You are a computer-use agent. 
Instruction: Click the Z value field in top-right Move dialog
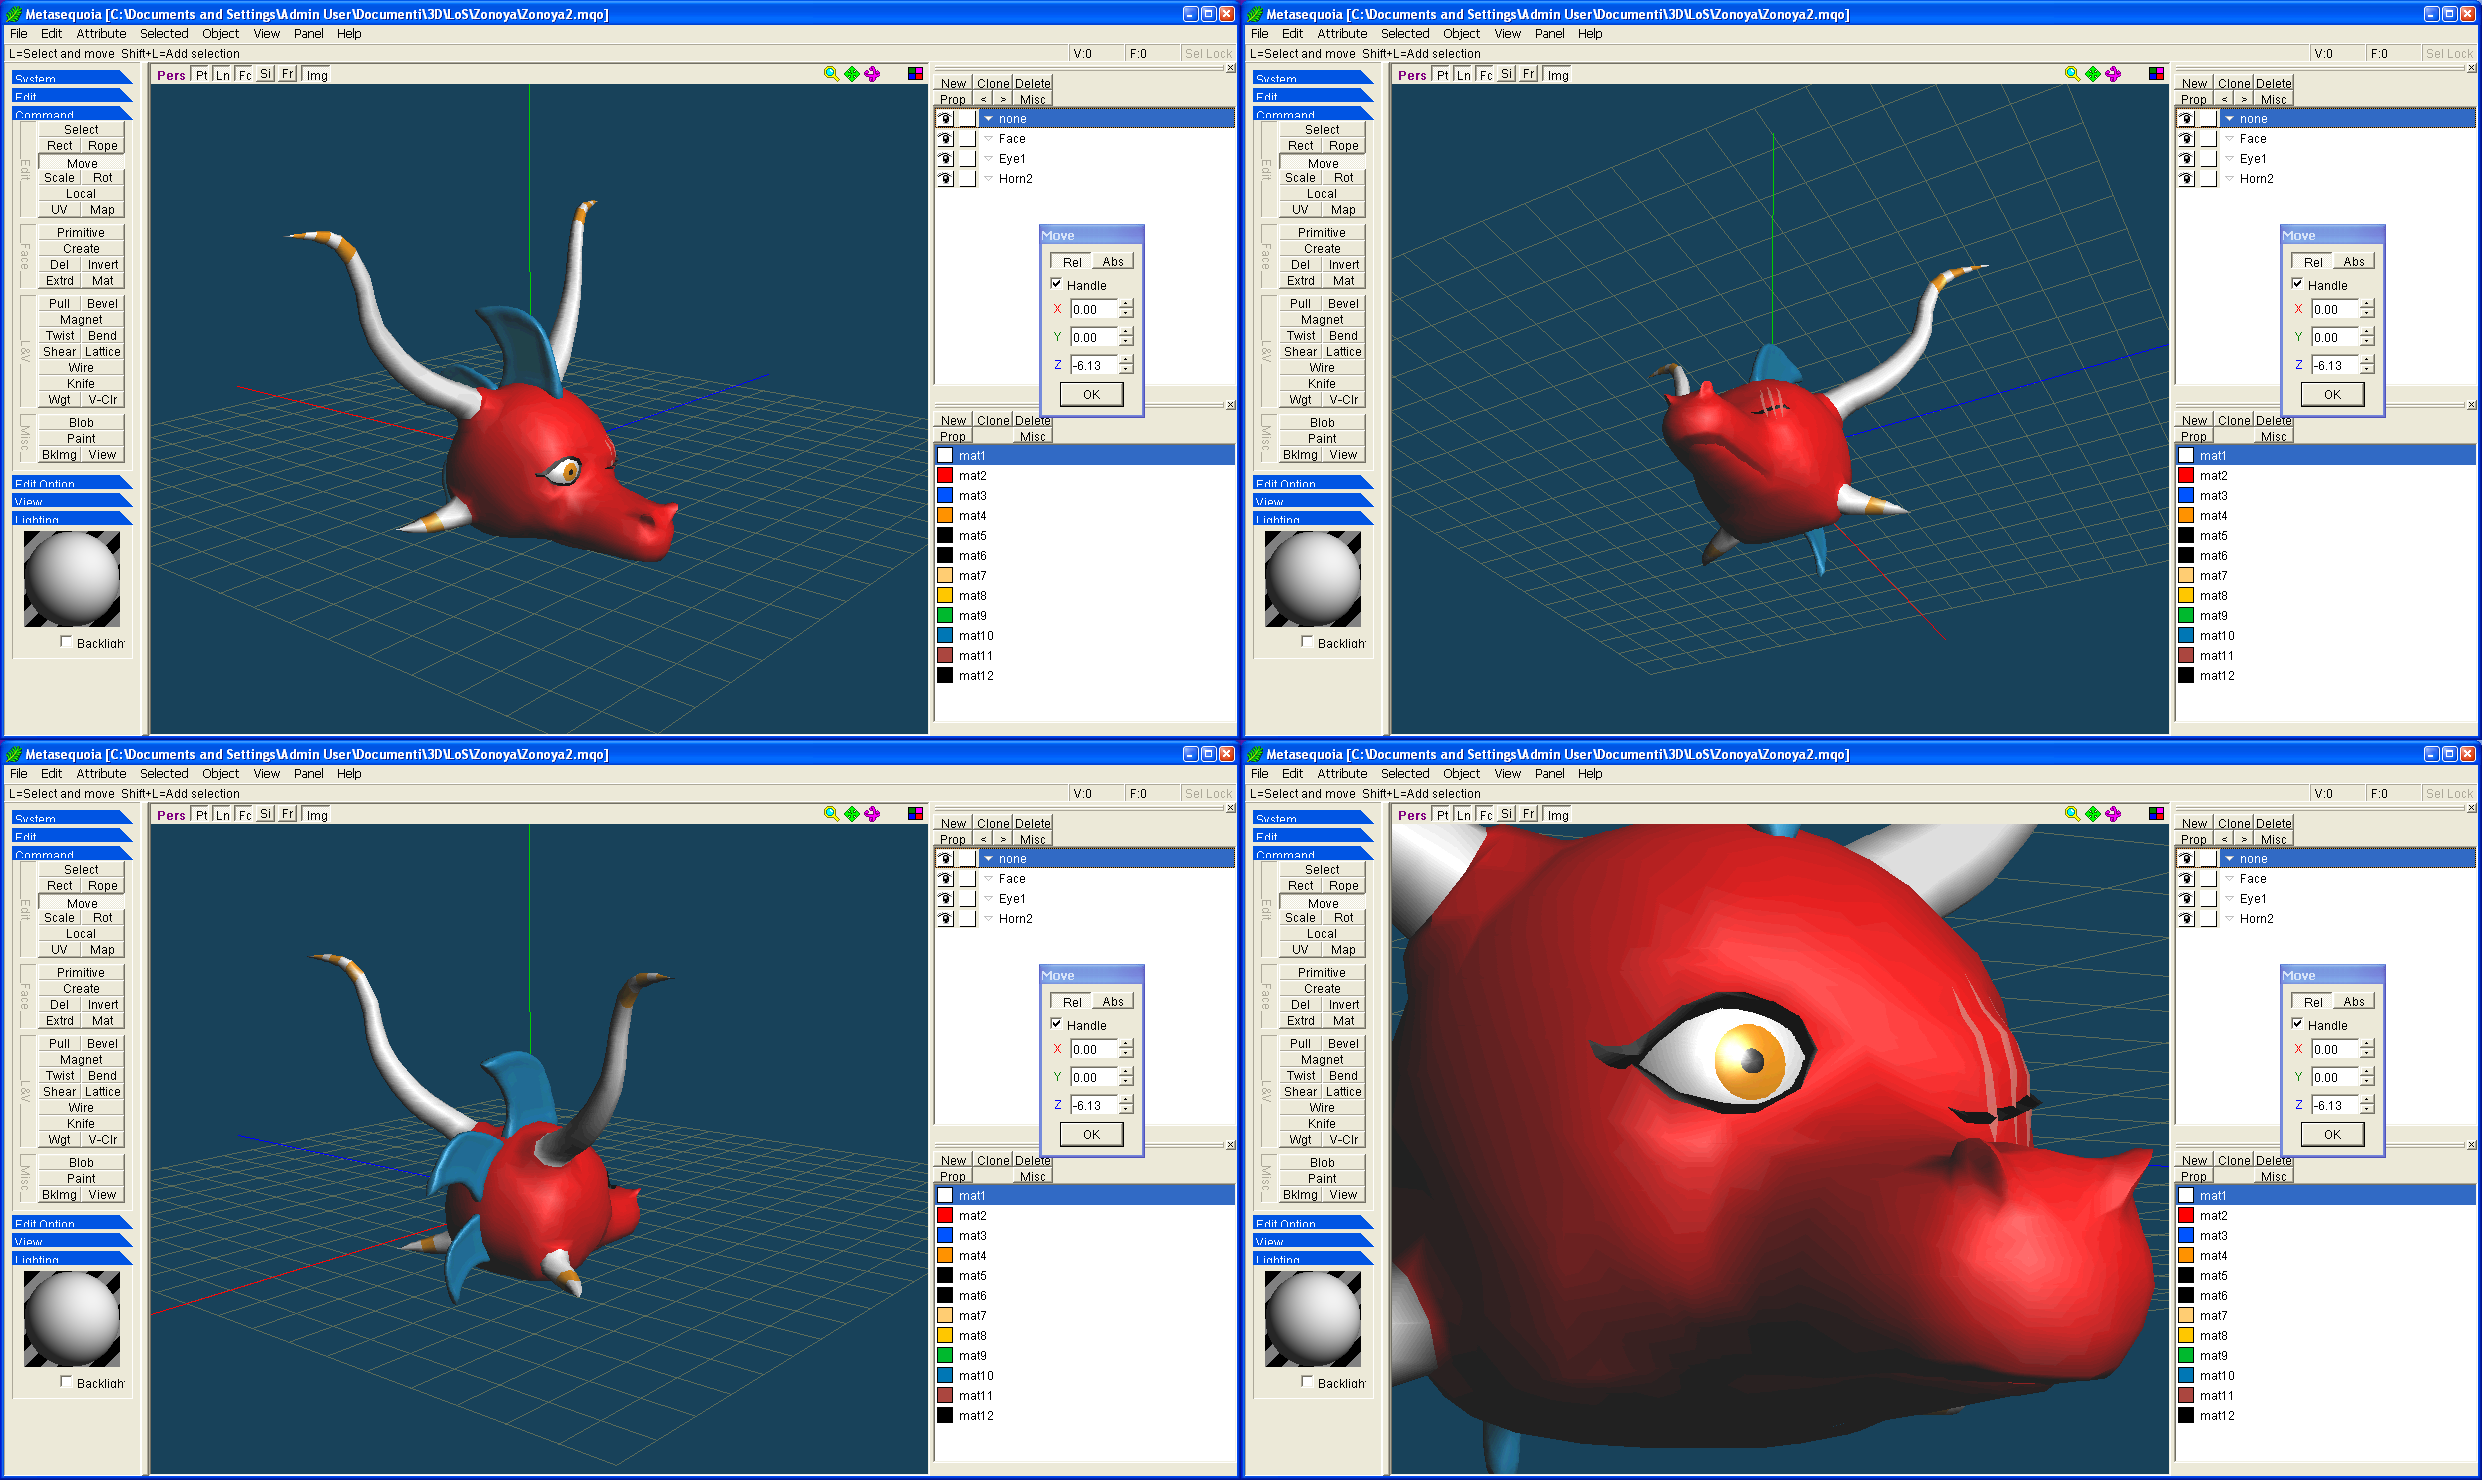tap(2334, 365)
